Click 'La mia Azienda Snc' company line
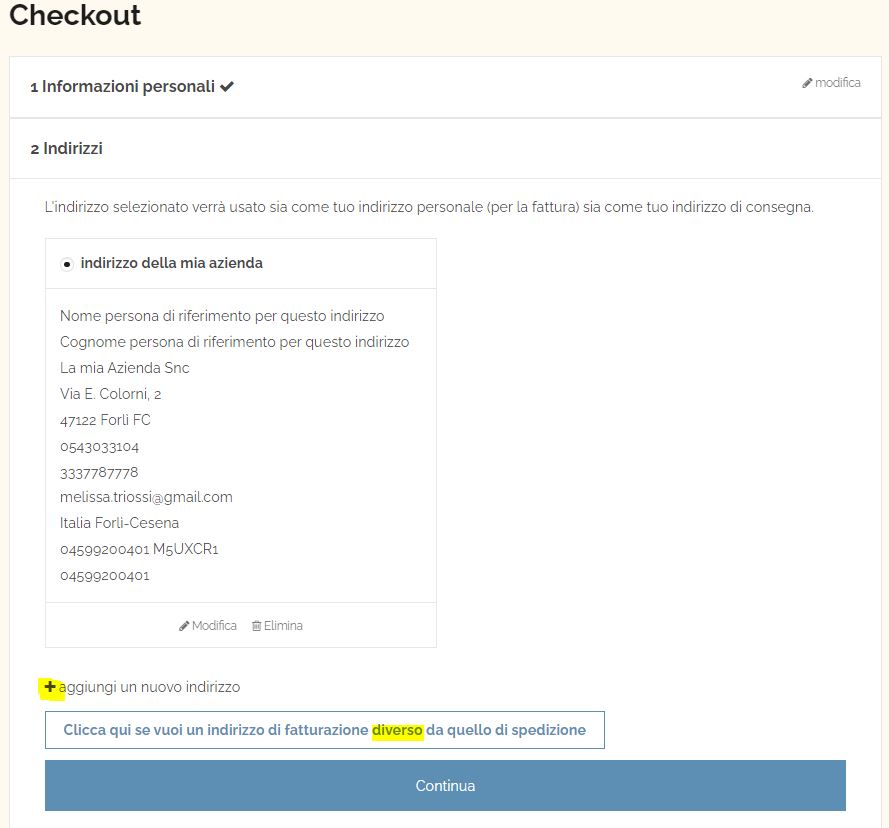The height and width of the screenshot is (828, 889). click(x=125, y=368)
